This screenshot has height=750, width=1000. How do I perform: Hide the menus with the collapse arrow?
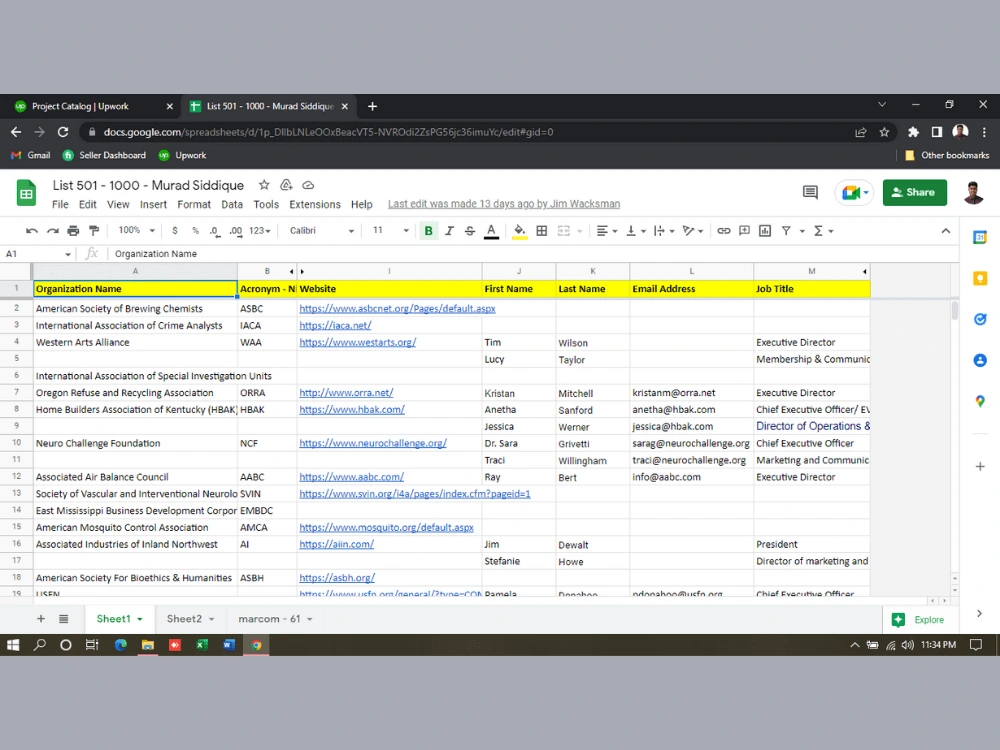pos(946,231)
